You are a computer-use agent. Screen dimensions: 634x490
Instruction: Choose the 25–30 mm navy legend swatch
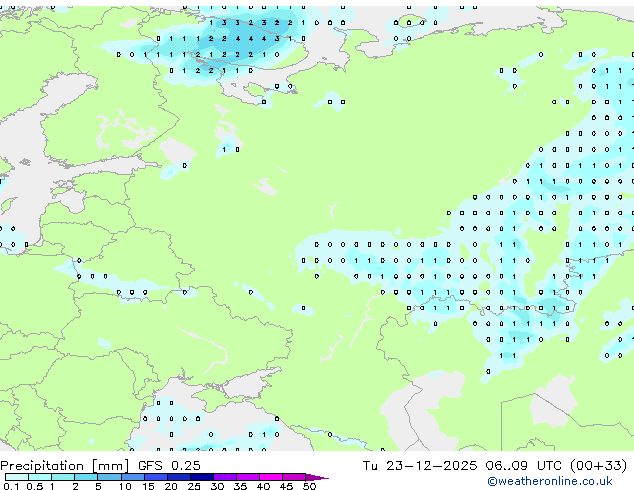pyautogui.click(x=202, y=477)
